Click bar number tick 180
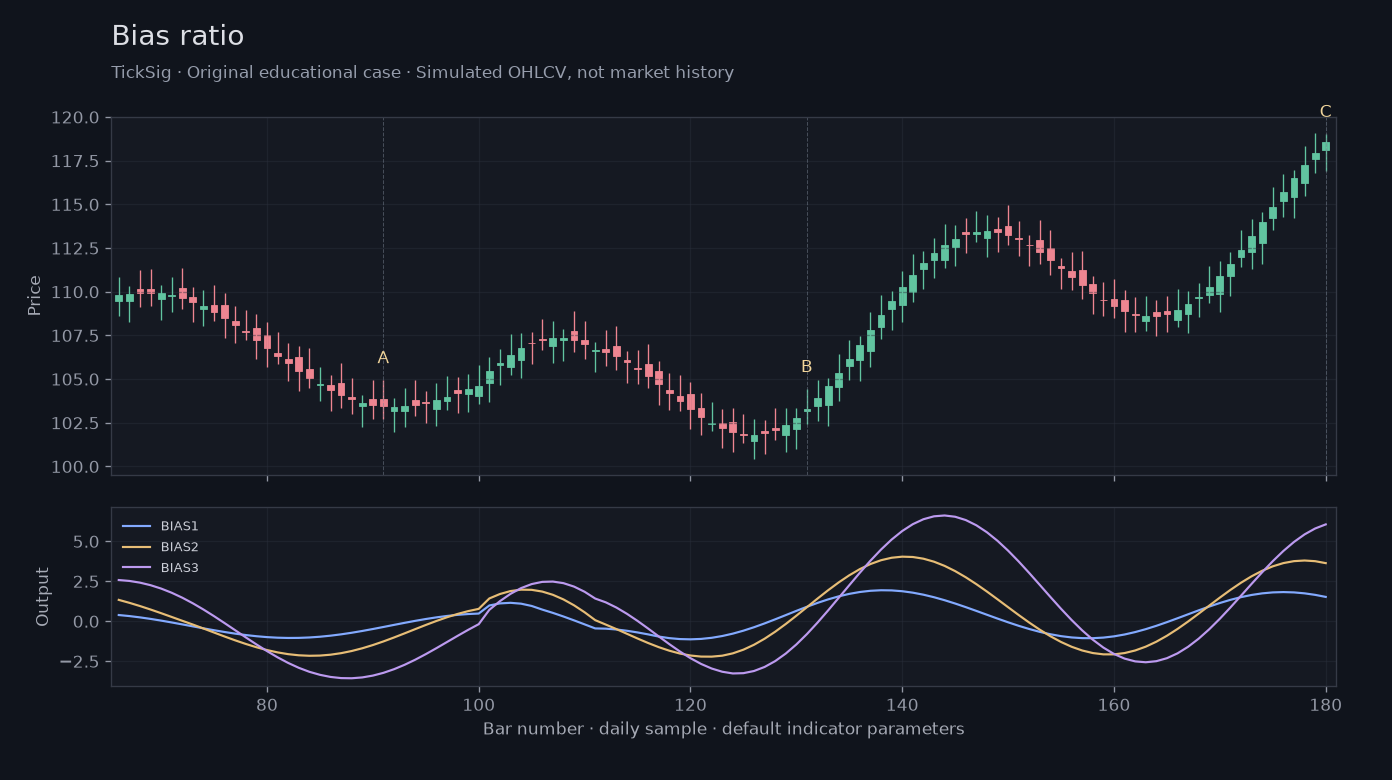Viewport: 1392px width, 780px height. coord(1326,703)
